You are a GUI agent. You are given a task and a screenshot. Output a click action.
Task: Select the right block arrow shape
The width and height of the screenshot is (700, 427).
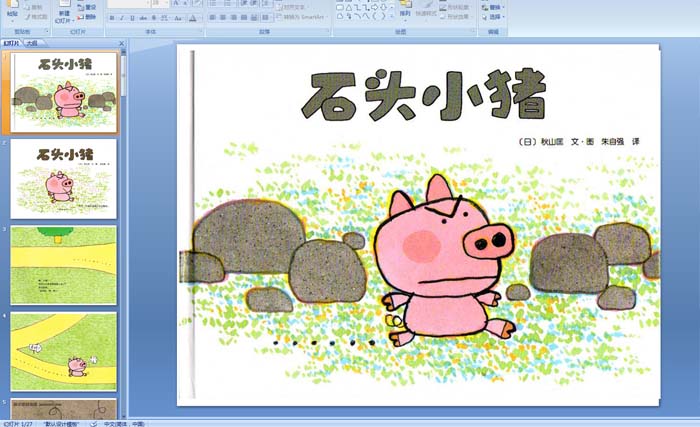(375, 7)
